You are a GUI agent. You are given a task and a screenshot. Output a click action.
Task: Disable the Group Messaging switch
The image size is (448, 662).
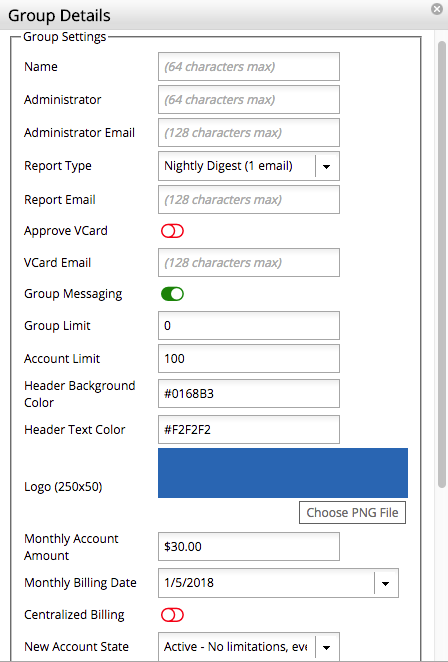(x=172, y=294)
